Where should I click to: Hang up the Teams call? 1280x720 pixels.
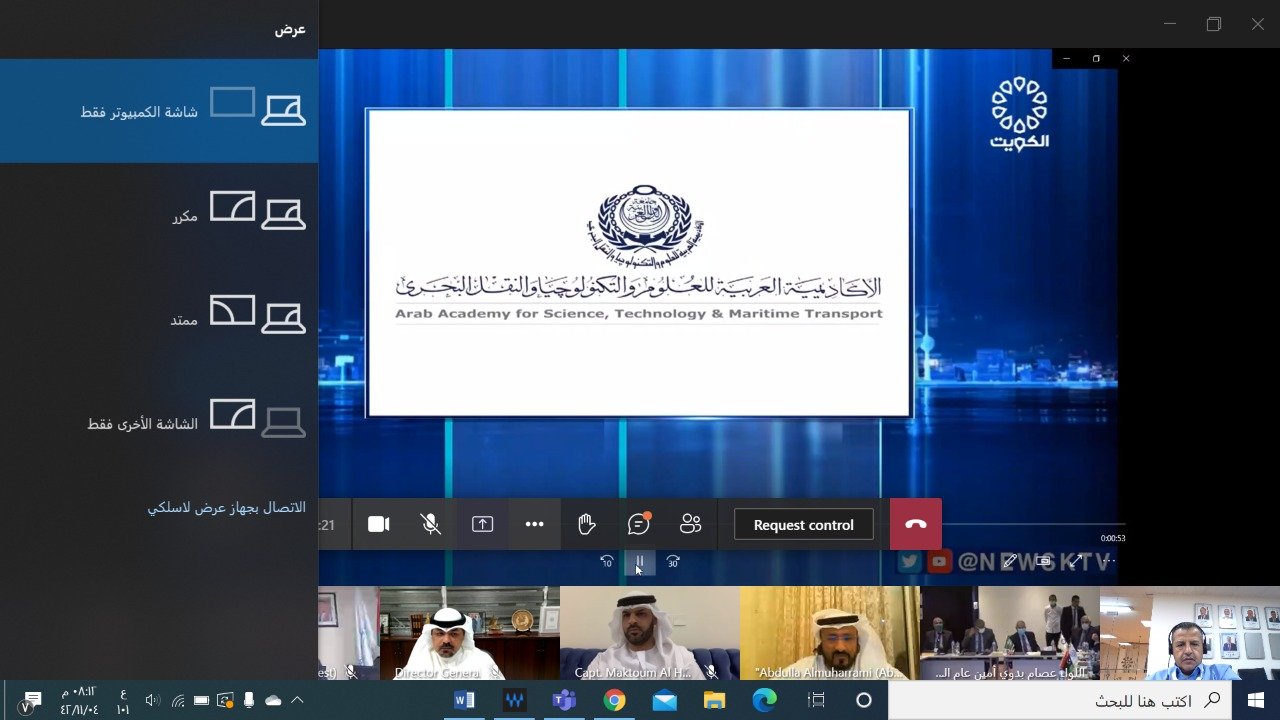916,524
